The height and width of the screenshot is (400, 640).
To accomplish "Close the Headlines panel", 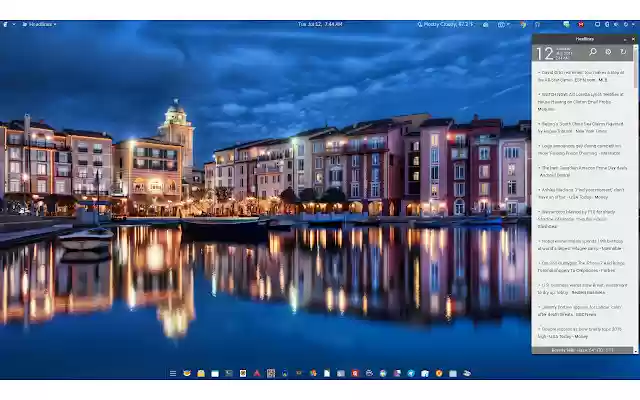I will point(633,39).
